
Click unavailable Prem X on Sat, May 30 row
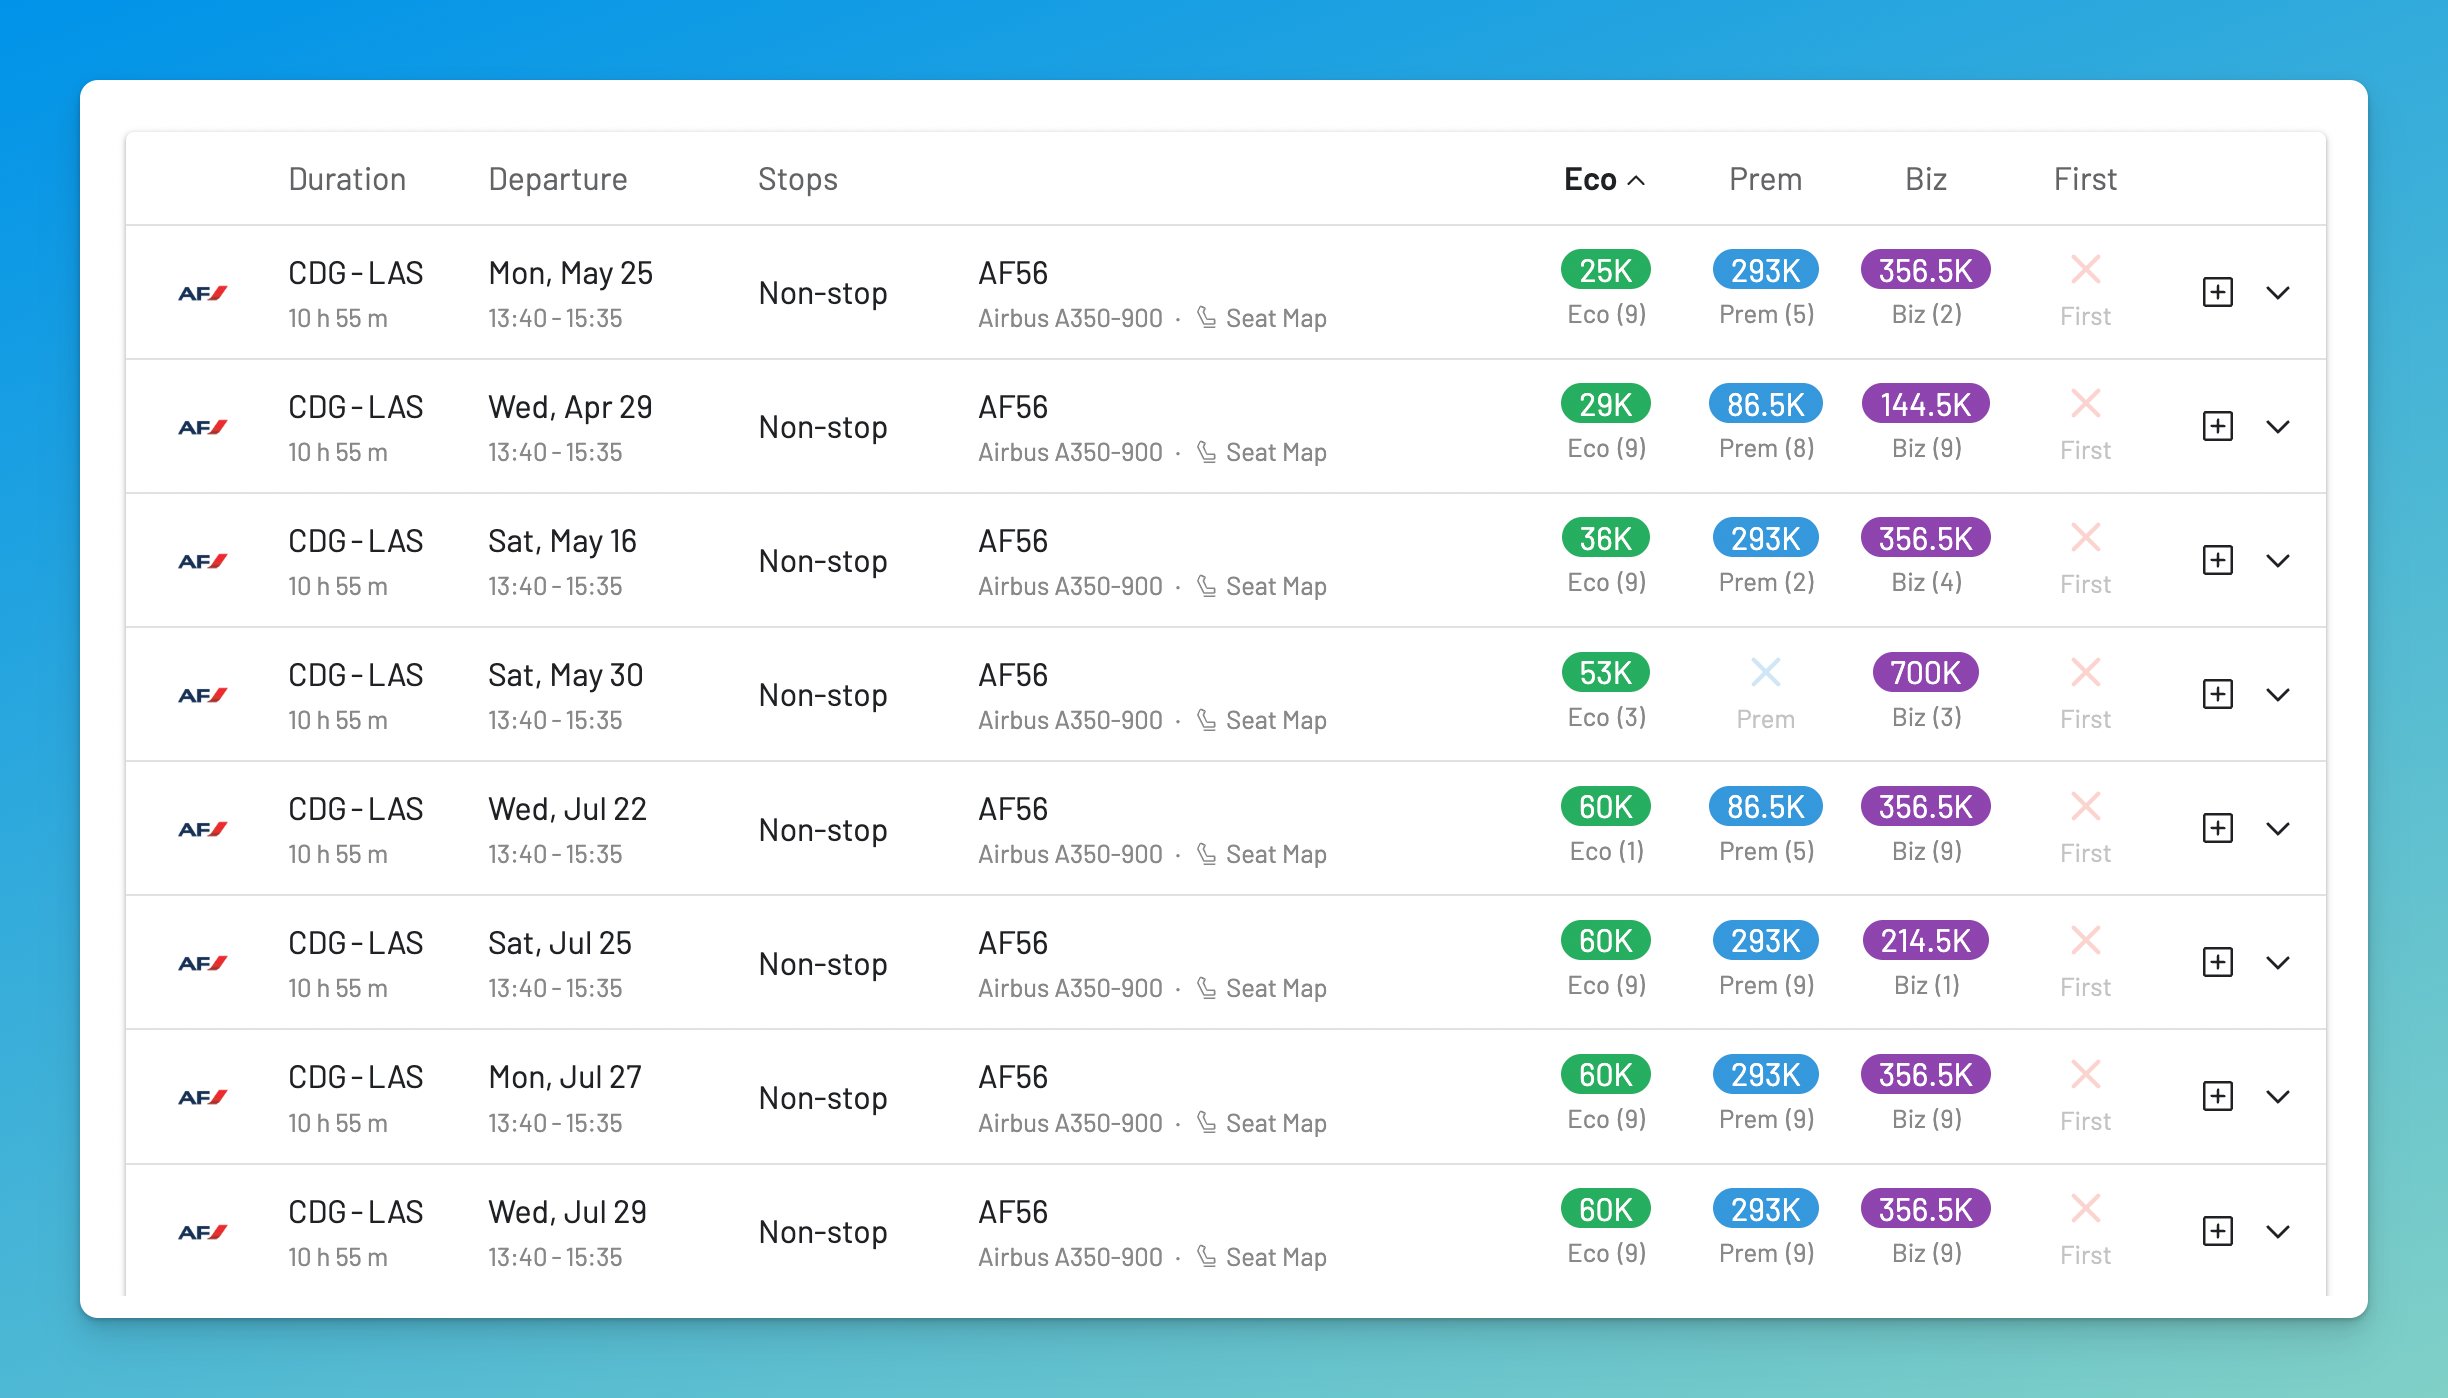[x=1765, y=672]
